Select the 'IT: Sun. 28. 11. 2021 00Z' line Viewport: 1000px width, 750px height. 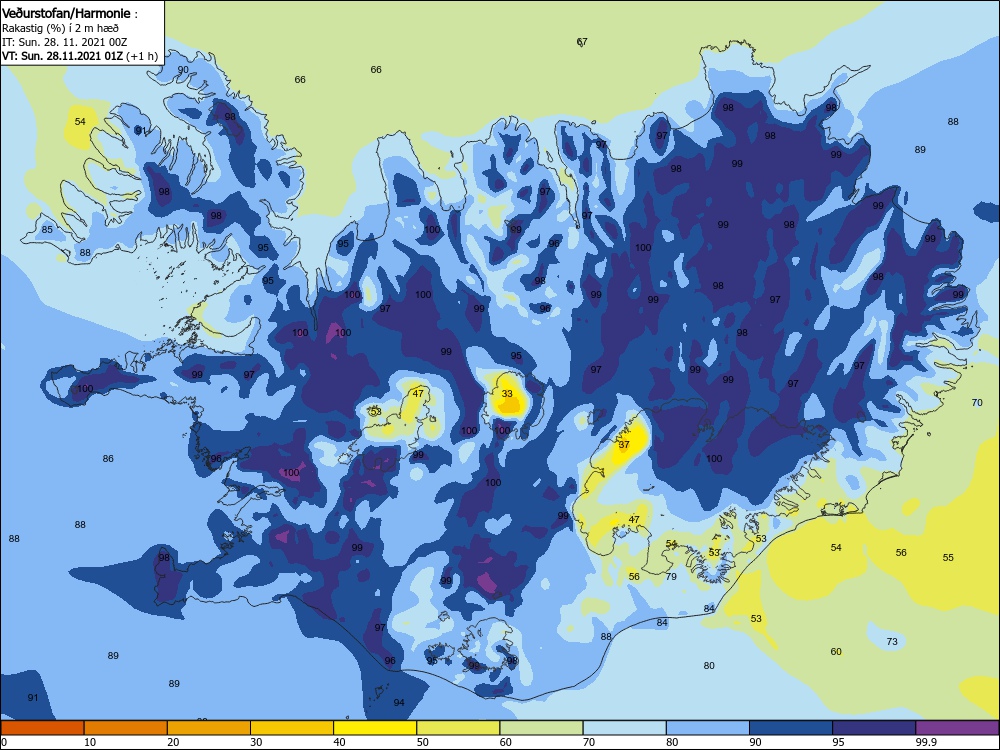pyautogui.click(x=64, y=42)
